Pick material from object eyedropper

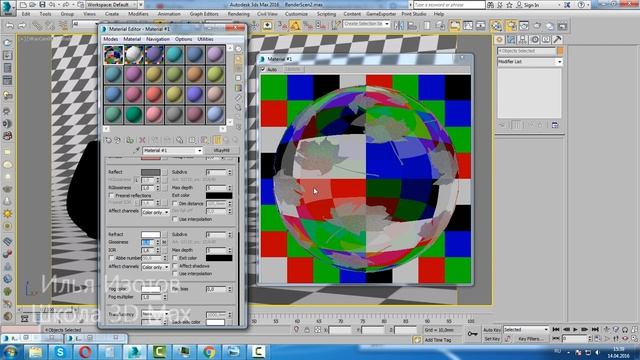pyautogui.click(x=137, y=151)
